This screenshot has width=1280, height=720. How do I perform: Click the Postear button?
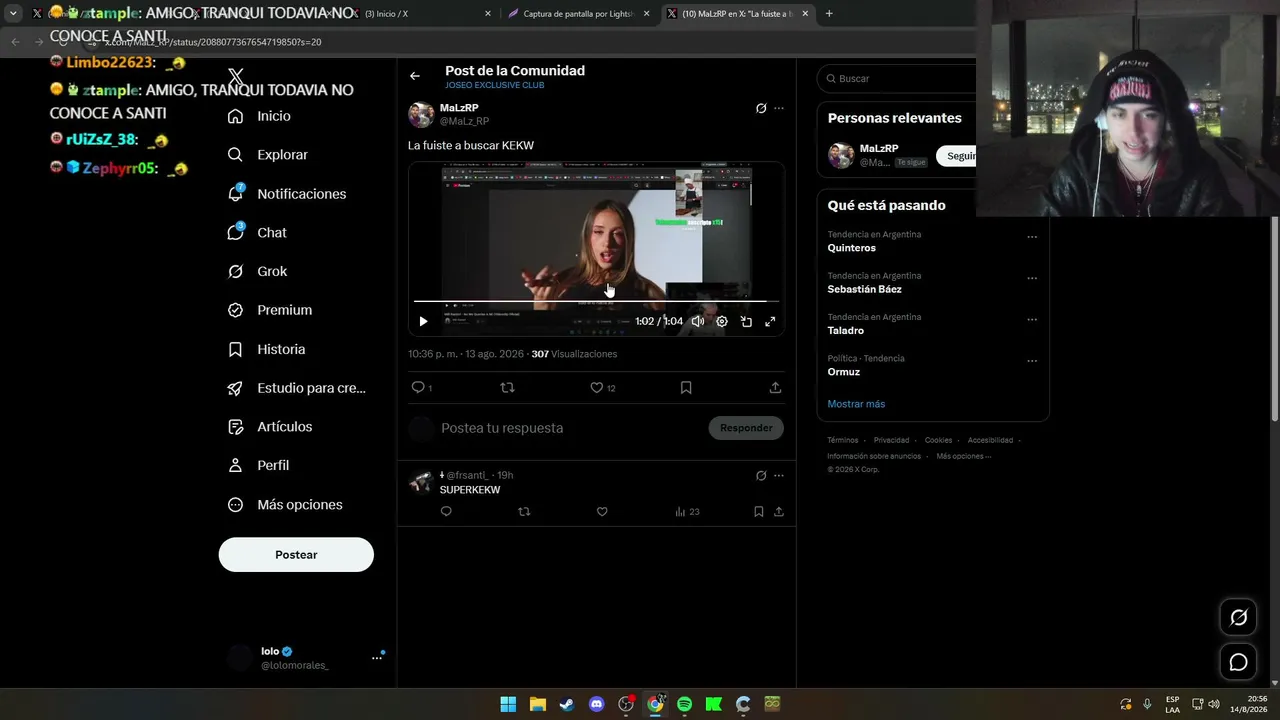pyautogui.click(x=296, y=555)
